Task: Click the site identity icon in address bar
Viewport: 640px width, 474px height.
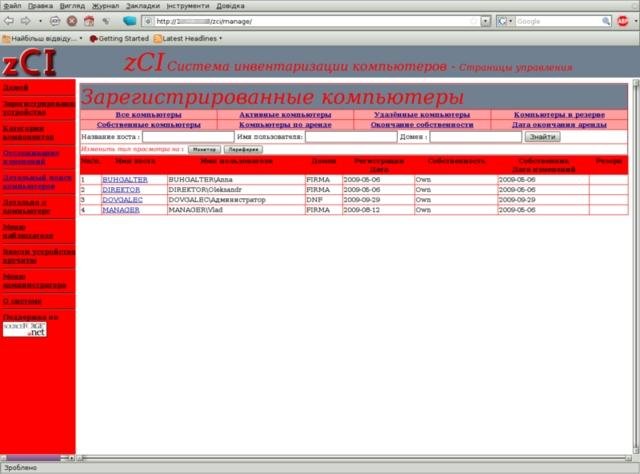Action: coord(148,21)
